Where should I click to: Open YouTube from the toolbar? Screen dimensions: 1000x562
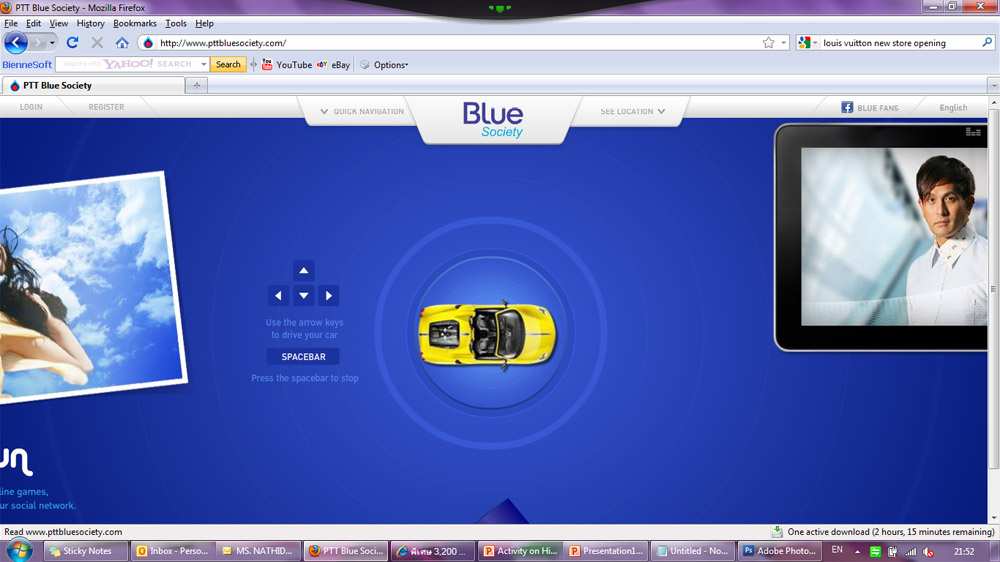tap(286, 64)
